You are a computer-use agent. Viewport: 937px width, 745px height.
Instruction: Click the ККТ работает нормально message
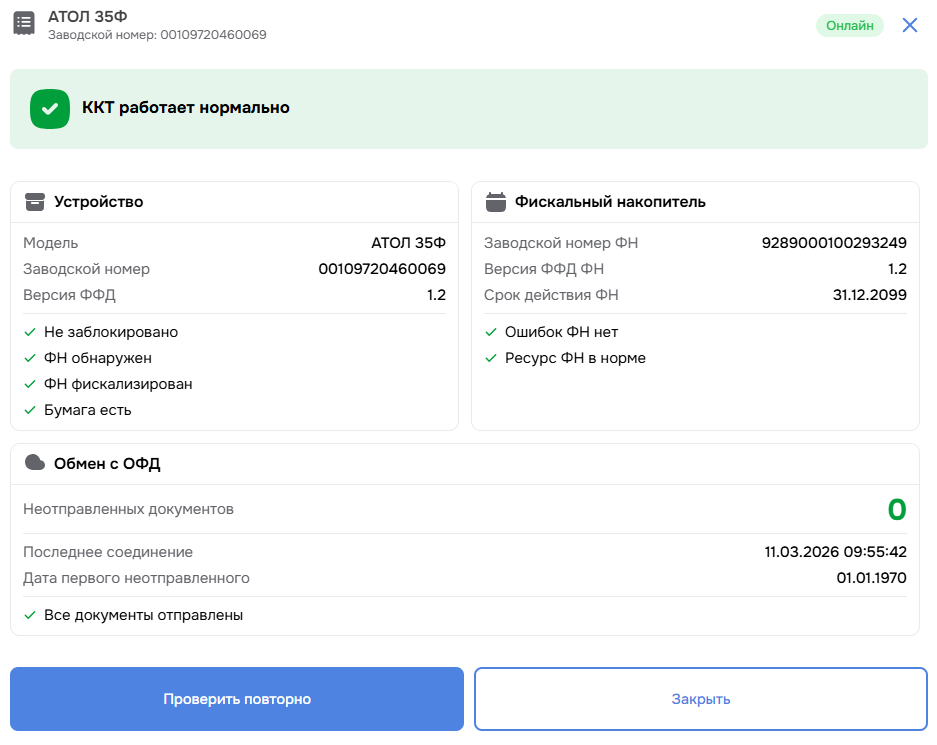(x=186, y=108)
